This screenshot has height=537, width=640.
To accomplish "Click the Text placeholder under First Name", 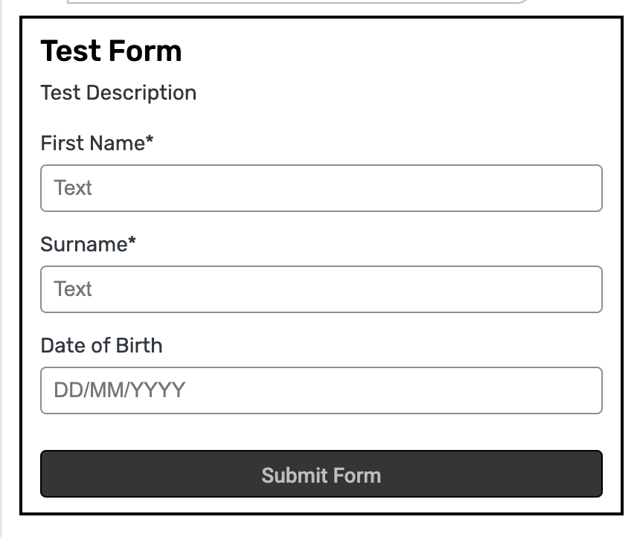I will coord(72,188).
